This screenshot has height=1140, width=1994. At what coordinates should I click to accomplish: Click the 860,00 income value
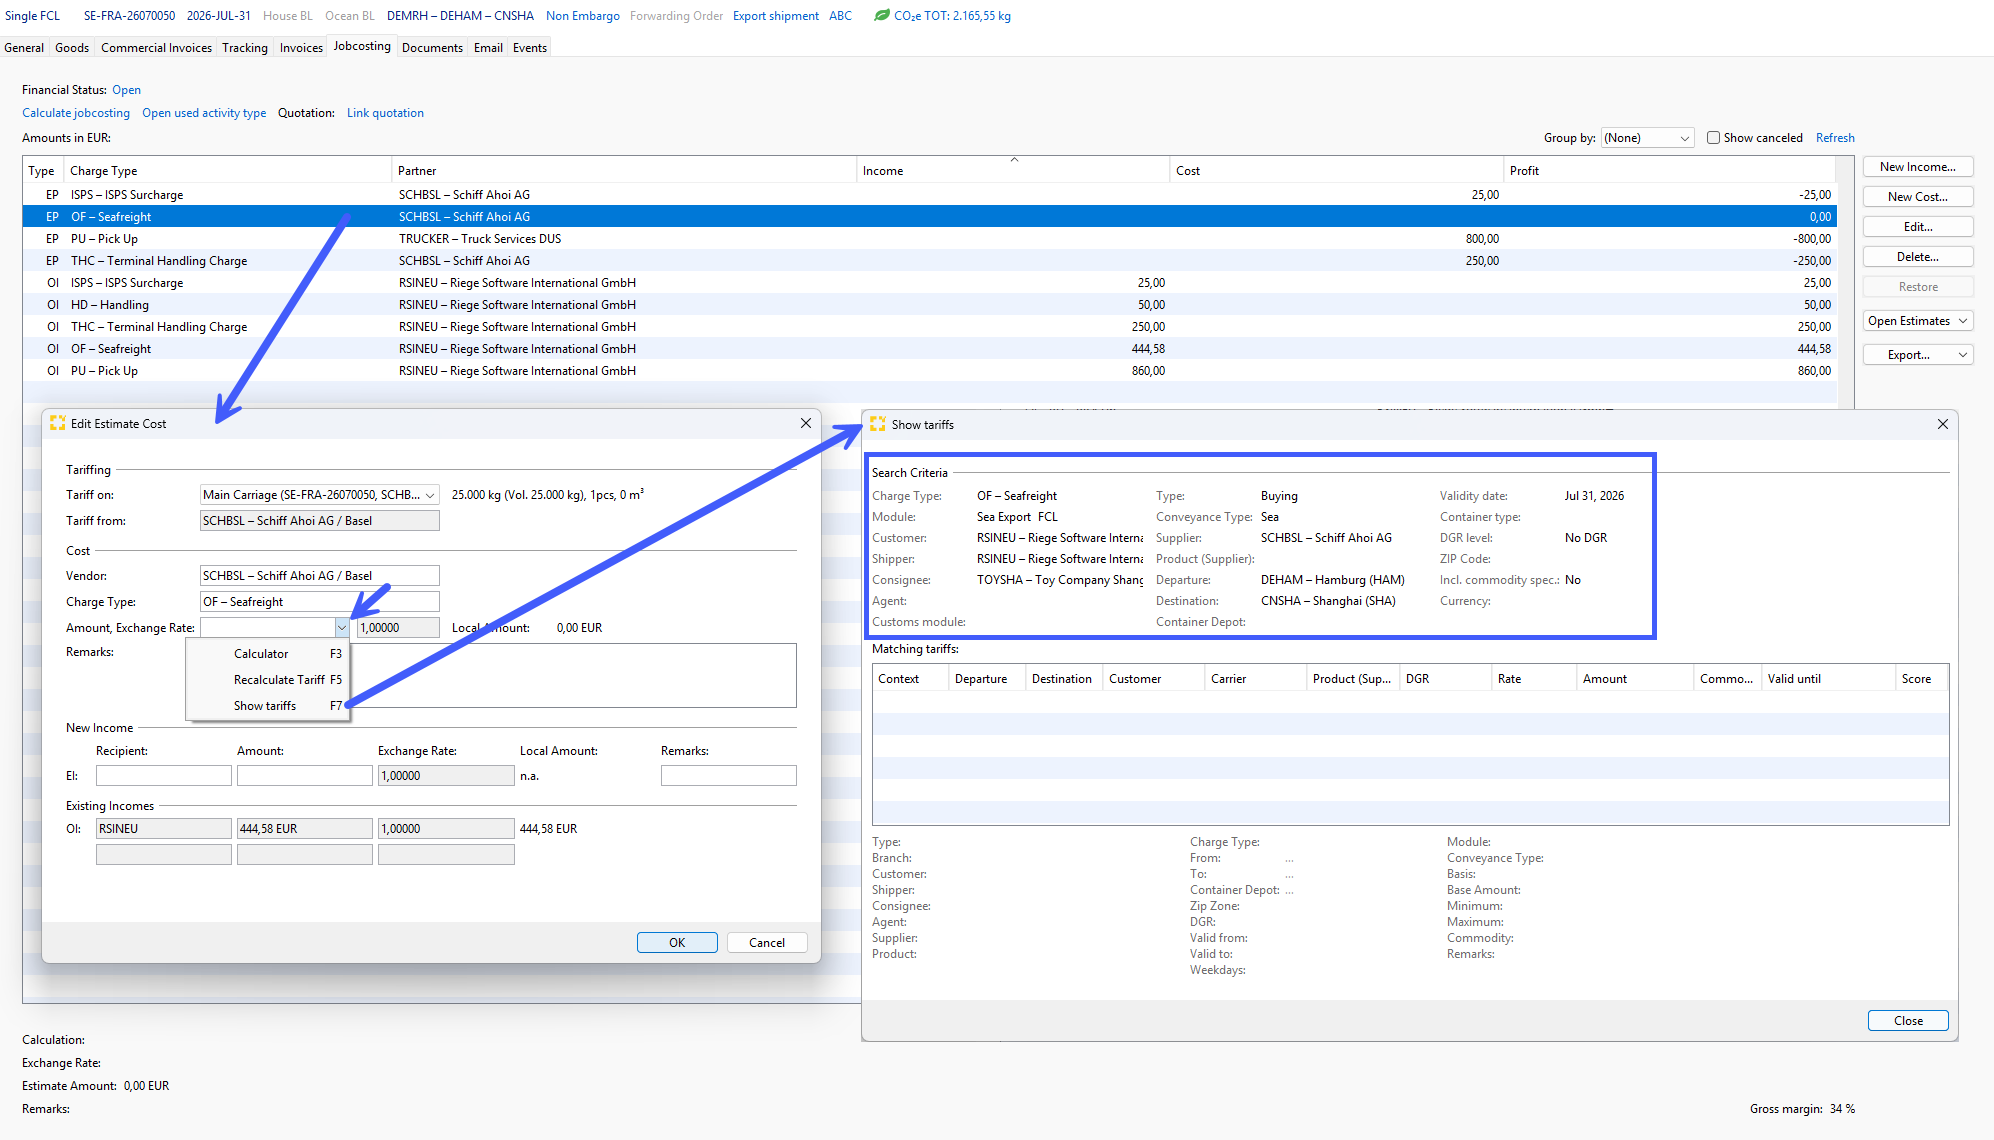(x=1148, y=371)
